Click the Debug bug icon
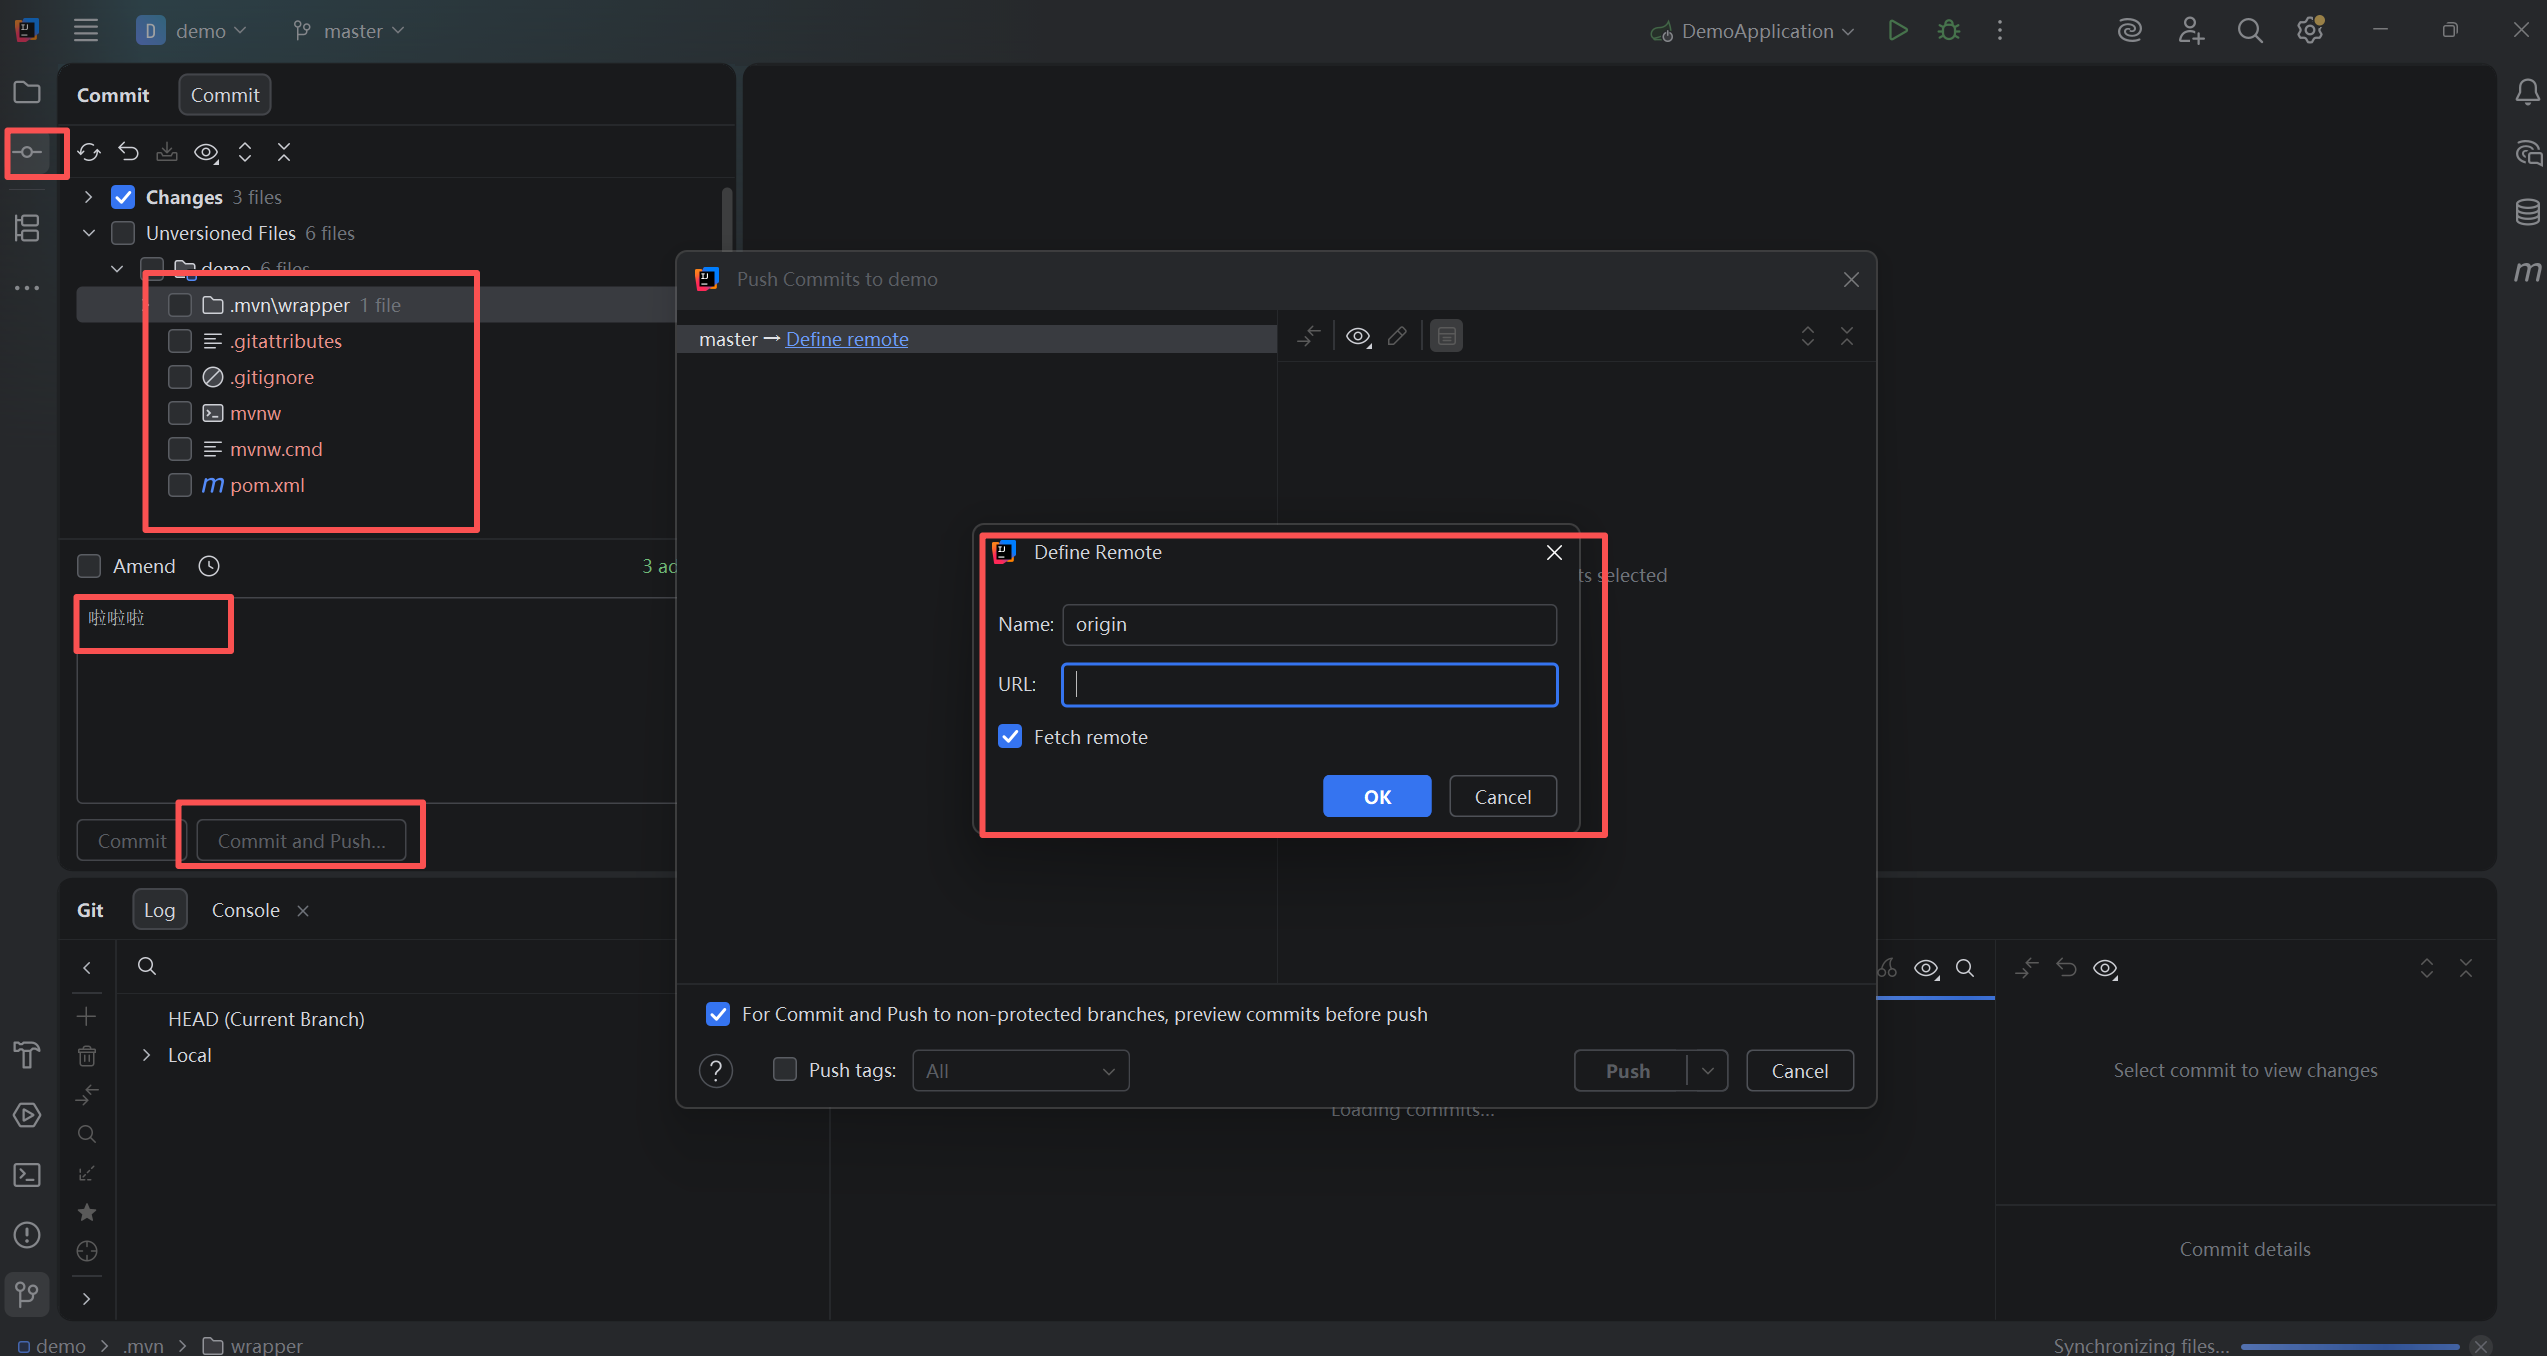2547x1356 pixels. click(1948, 31)
